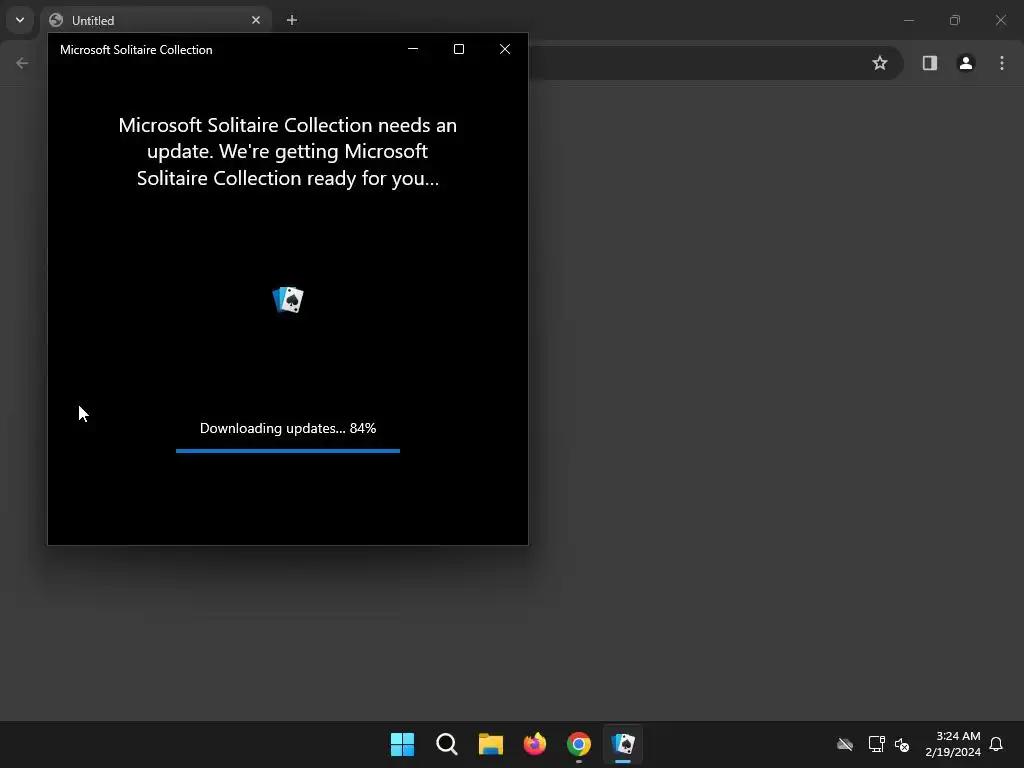The height and width of the screenshot is (768, 1024).
Task: Open the Chrome side panel
Action: pyautogui.click(x=929, y=63)
